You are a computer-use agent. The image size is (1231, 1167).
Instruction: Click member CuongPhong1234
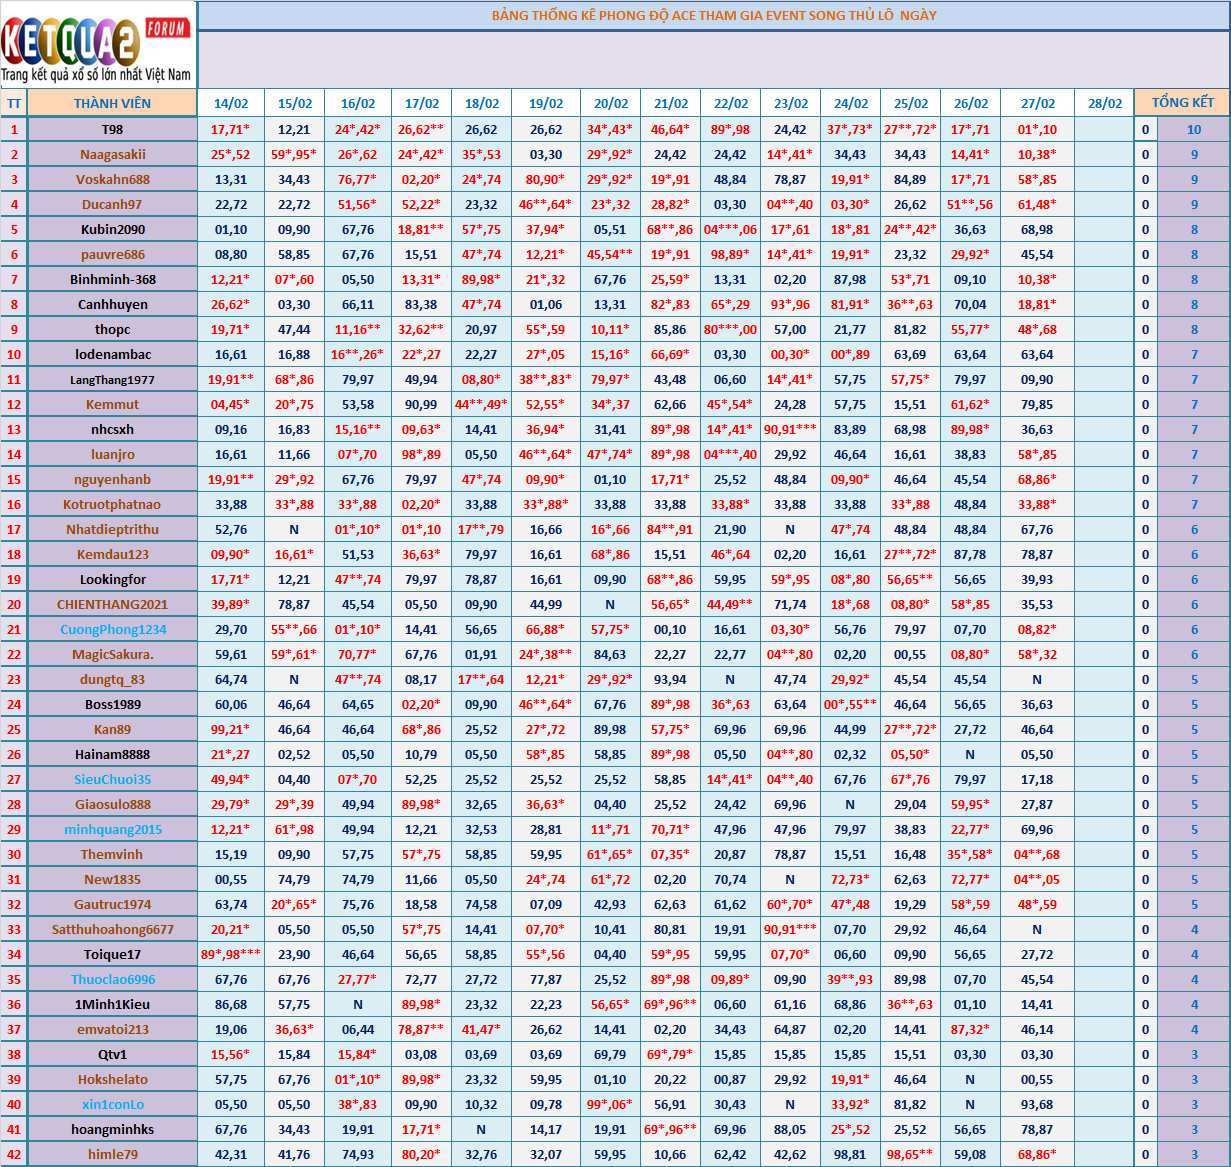(112, 629)
